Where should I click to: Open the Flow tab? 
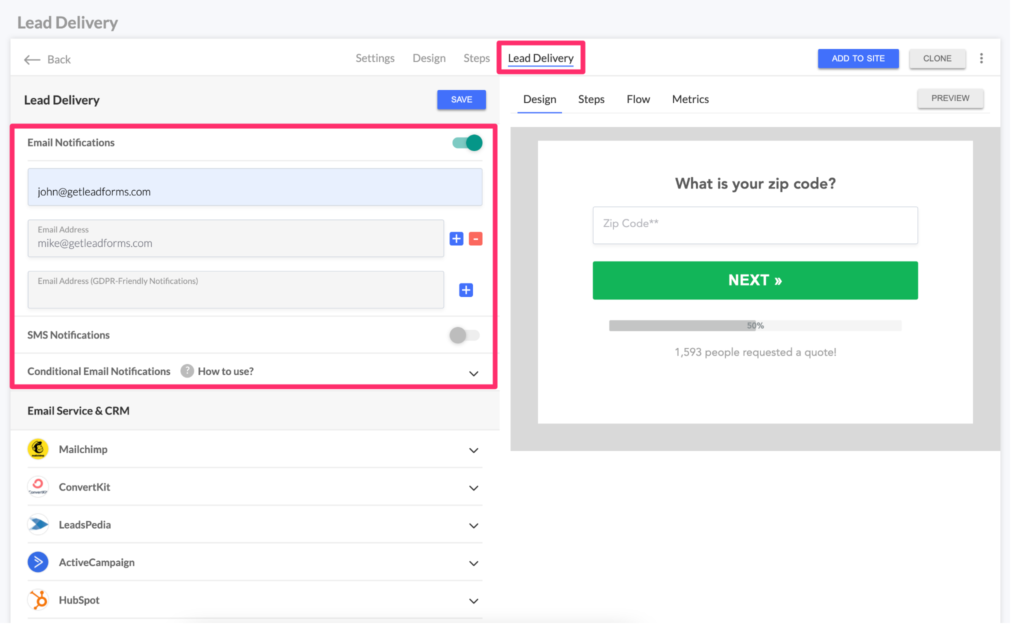click(x=638, y=99)
